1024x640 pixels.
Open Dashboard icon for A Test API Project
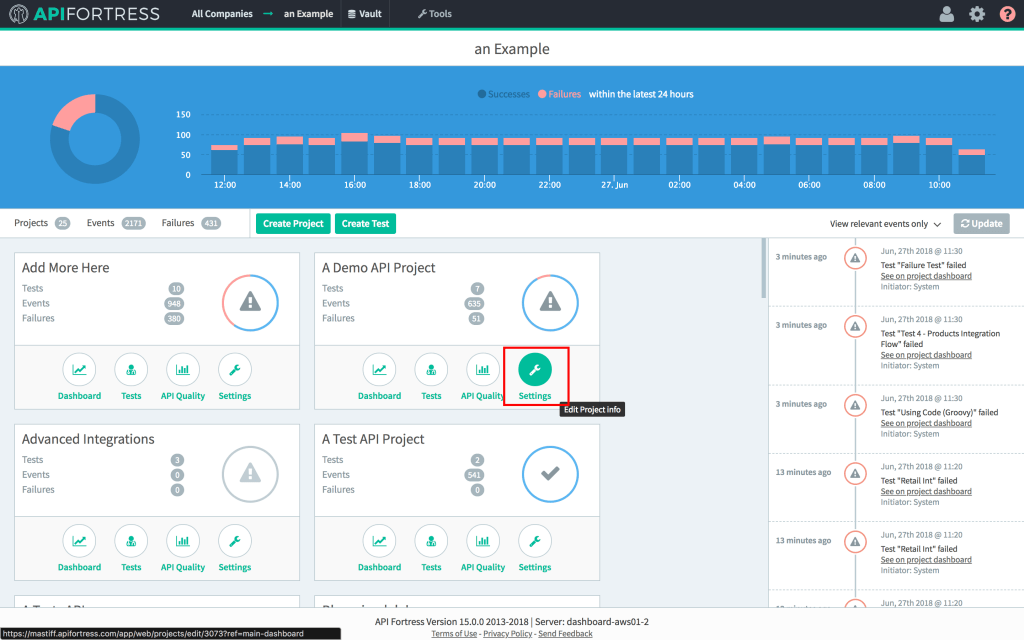(x=379, y=542)
